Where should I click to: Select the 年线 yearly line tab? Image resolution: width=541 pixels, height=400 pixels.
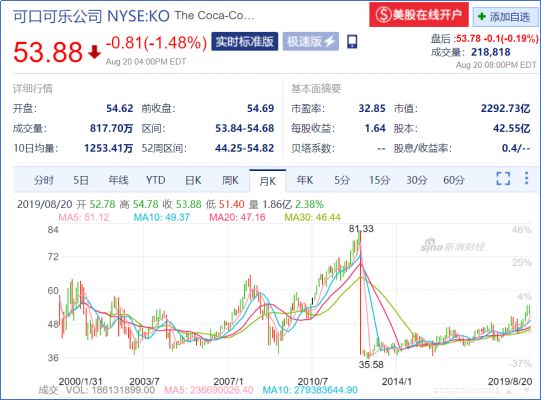point(118,180)
